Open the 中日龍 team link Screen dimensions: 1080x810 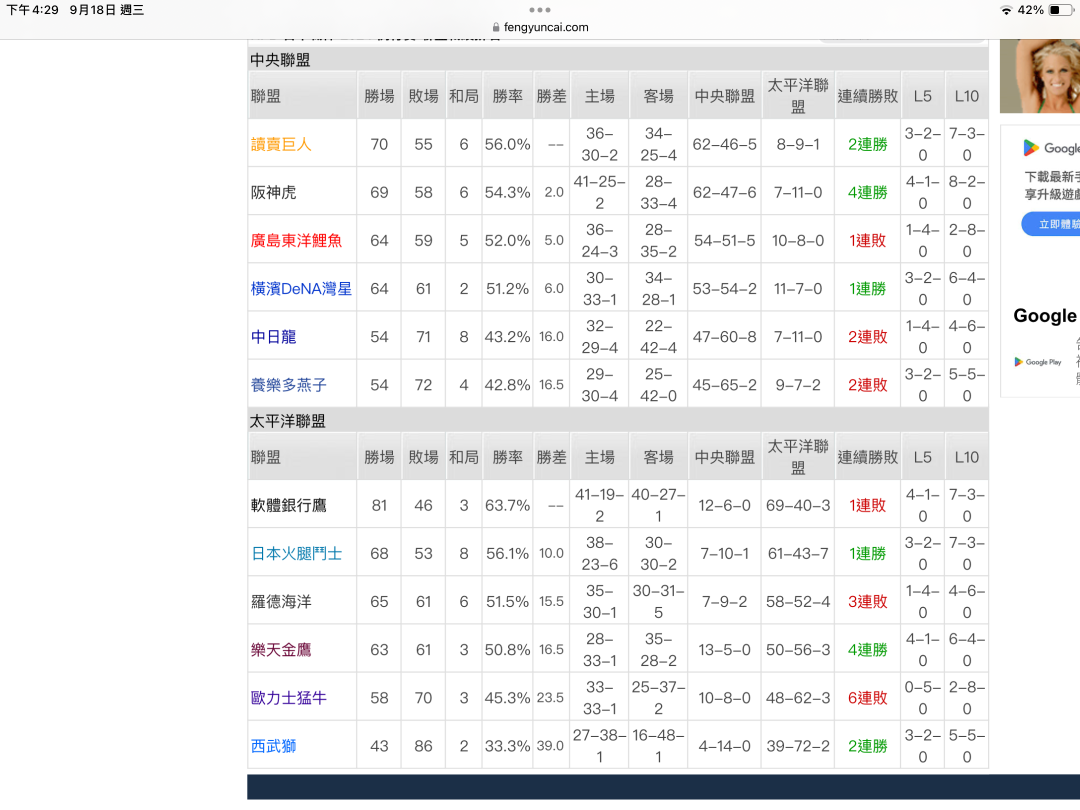[x=273, y=337]
